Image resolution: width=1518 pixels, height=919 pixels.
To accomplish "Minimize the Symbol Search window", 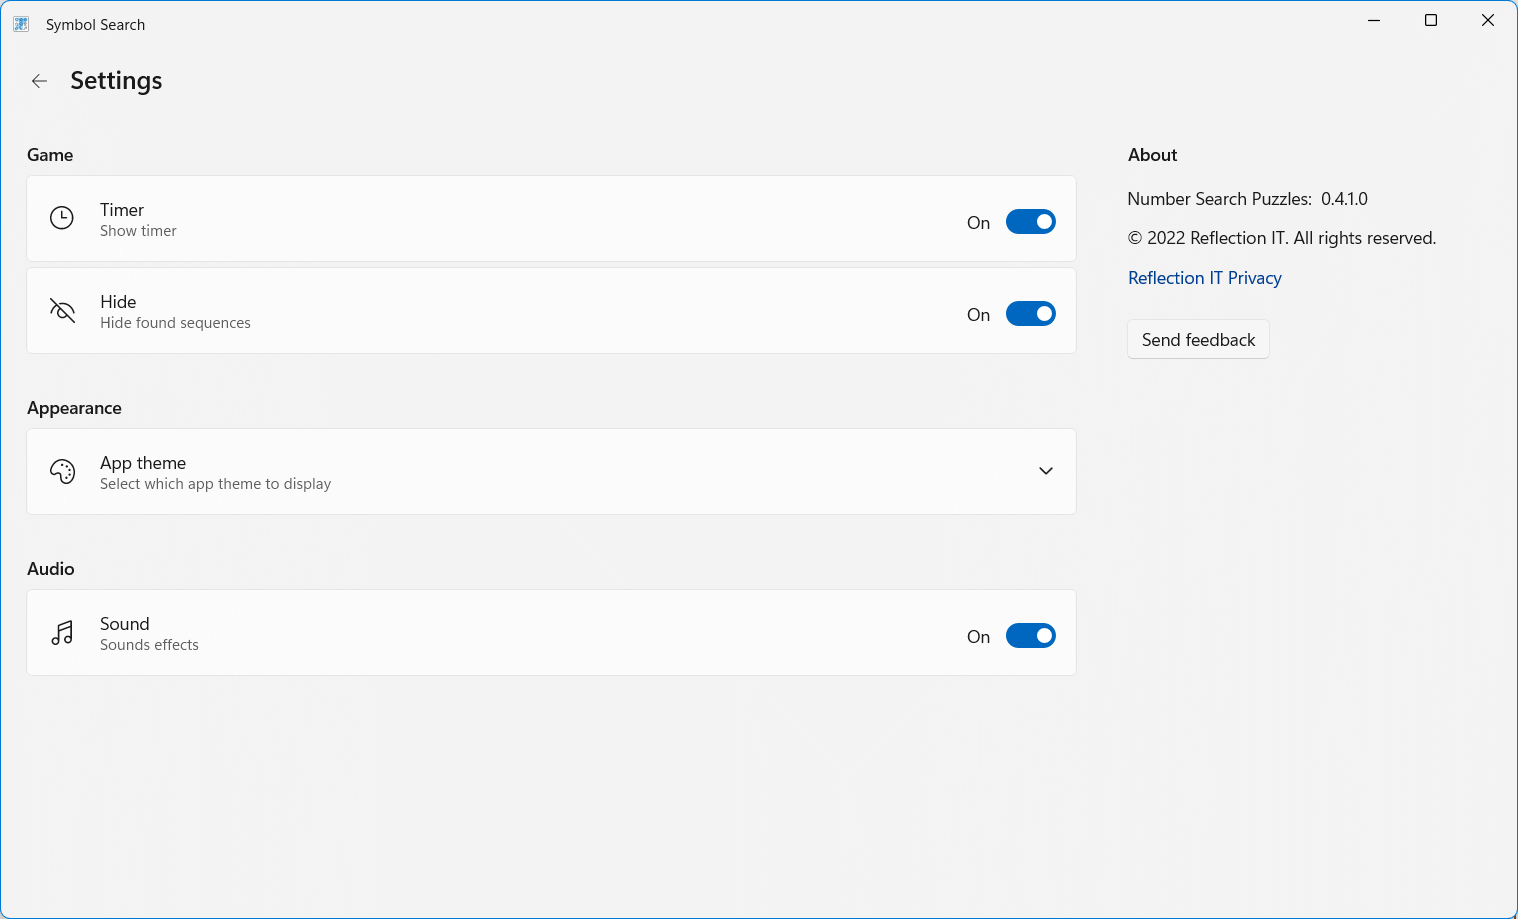I will [1374, 21].
